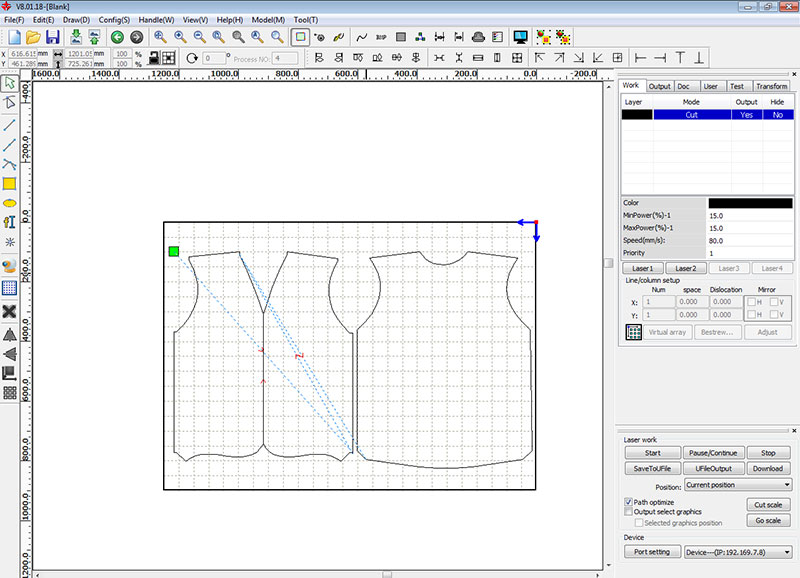Image resolution: width=800 pixels, height=578 pixels.
Task: Open the Config(S) menu
Action: (114, 20)
